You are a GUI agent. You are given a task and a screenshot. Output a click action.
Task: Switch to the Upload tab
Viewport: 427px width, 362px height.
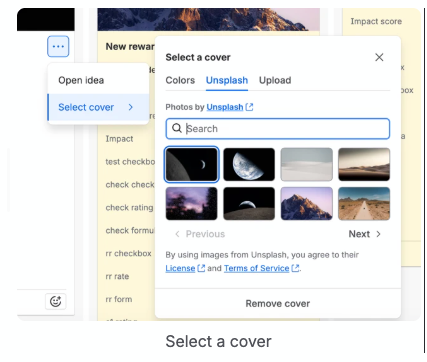point(275,80)
